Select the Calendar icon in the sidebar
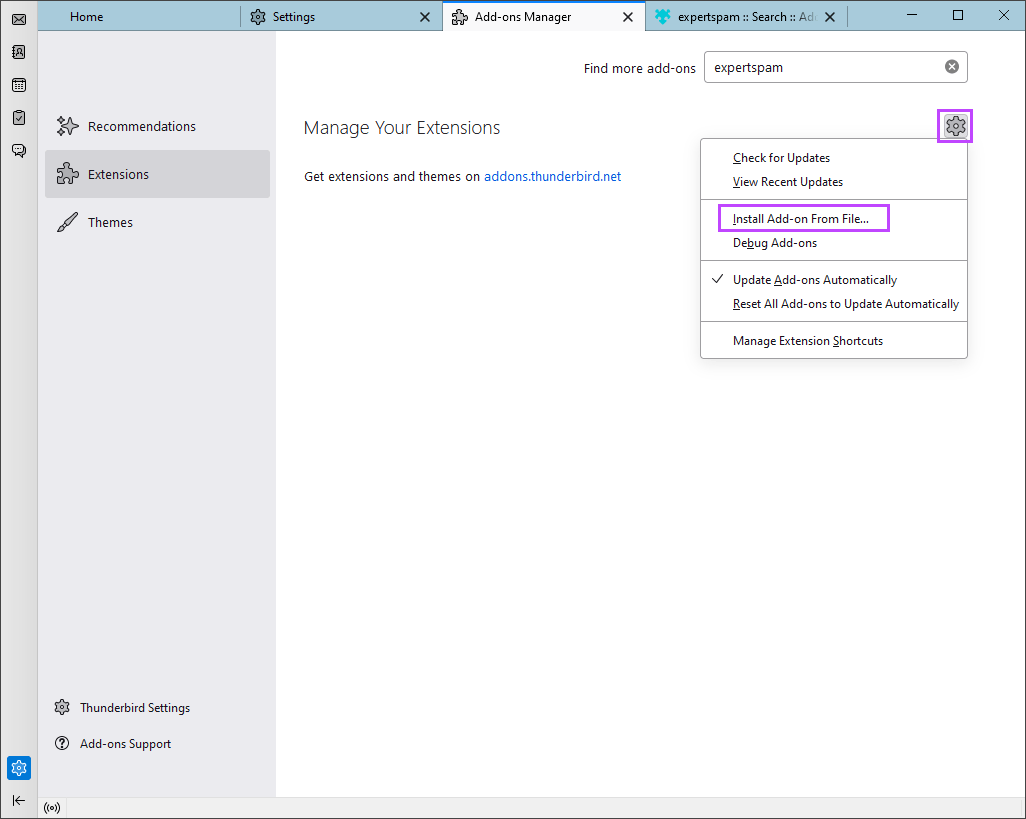 tap(18, 84)
